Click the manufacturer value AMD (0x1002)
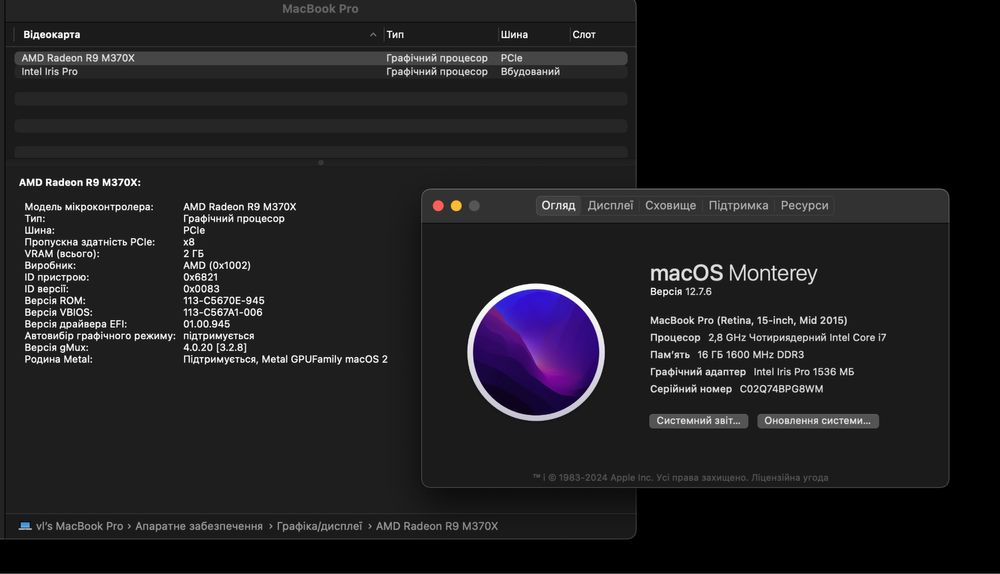Viewport: 1000px width, 574px height. point(217,265)
